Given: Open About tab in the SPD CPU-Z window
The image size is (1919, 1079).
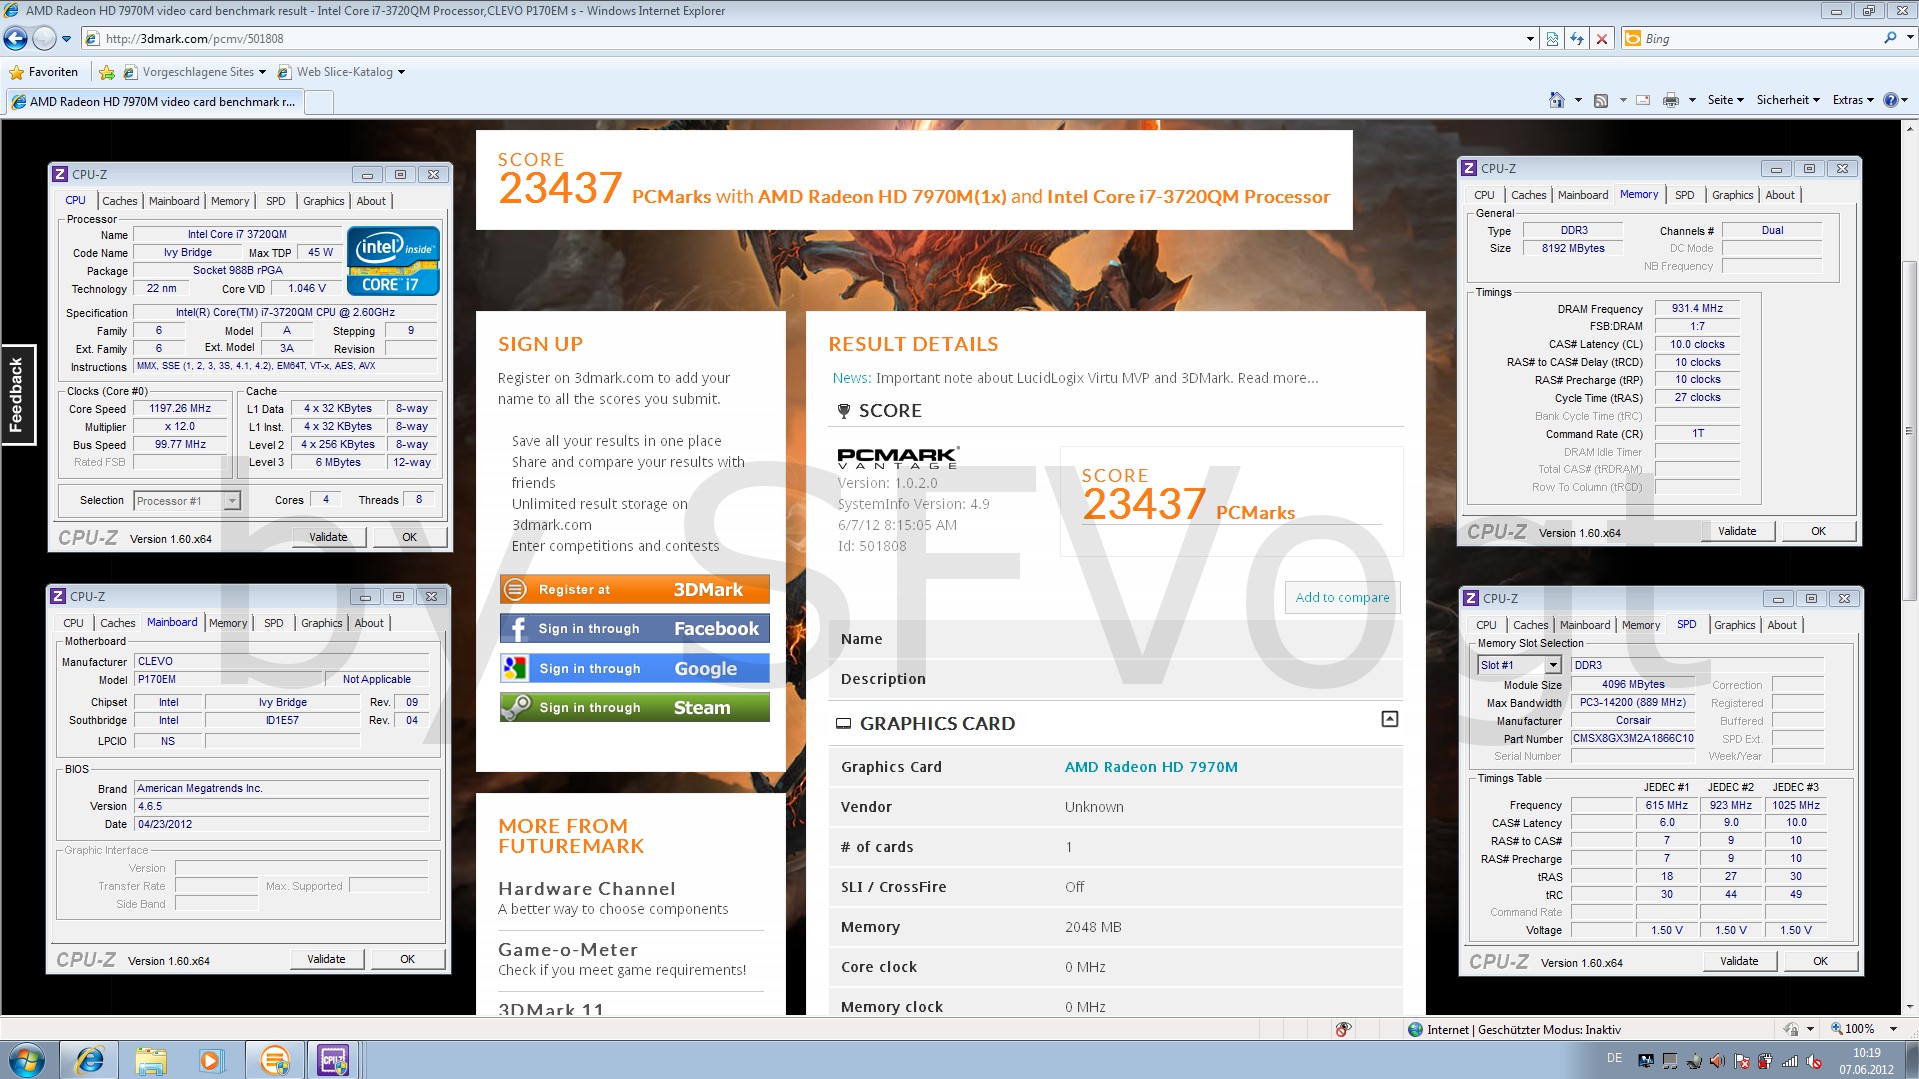Looking at the screenshot, I should tap(1781, 625).
